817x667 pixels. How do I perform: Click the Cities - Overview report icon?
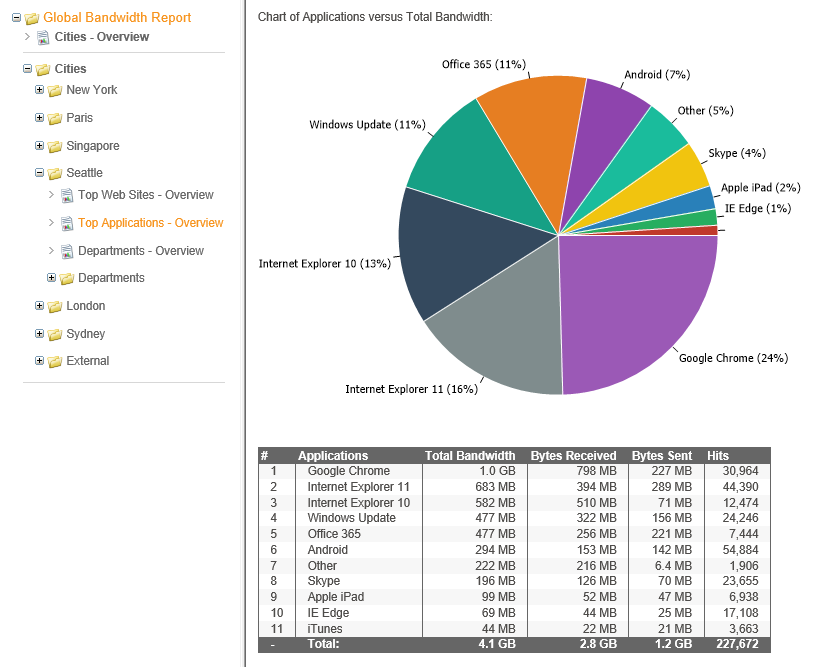click(x=43, y=38)
